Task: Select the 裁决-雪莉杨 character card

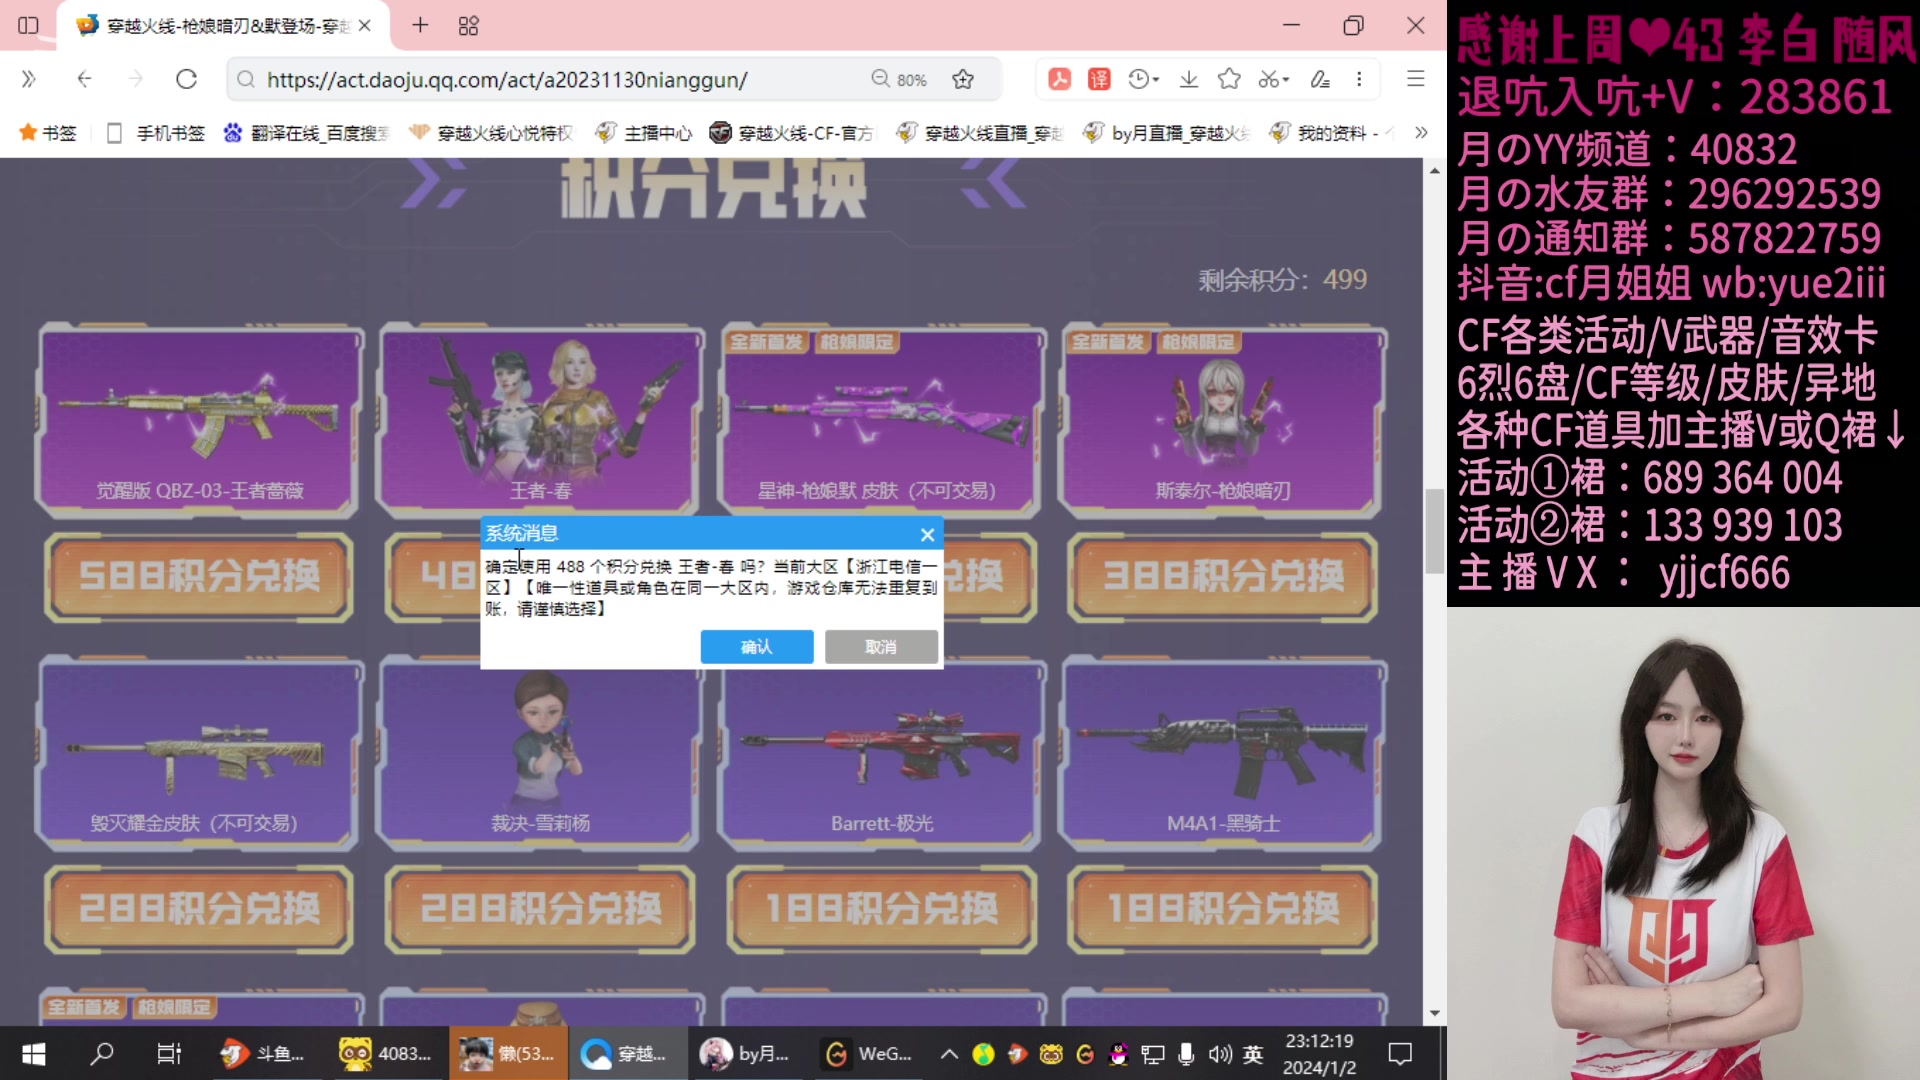Action: click(x=540, y=753)
